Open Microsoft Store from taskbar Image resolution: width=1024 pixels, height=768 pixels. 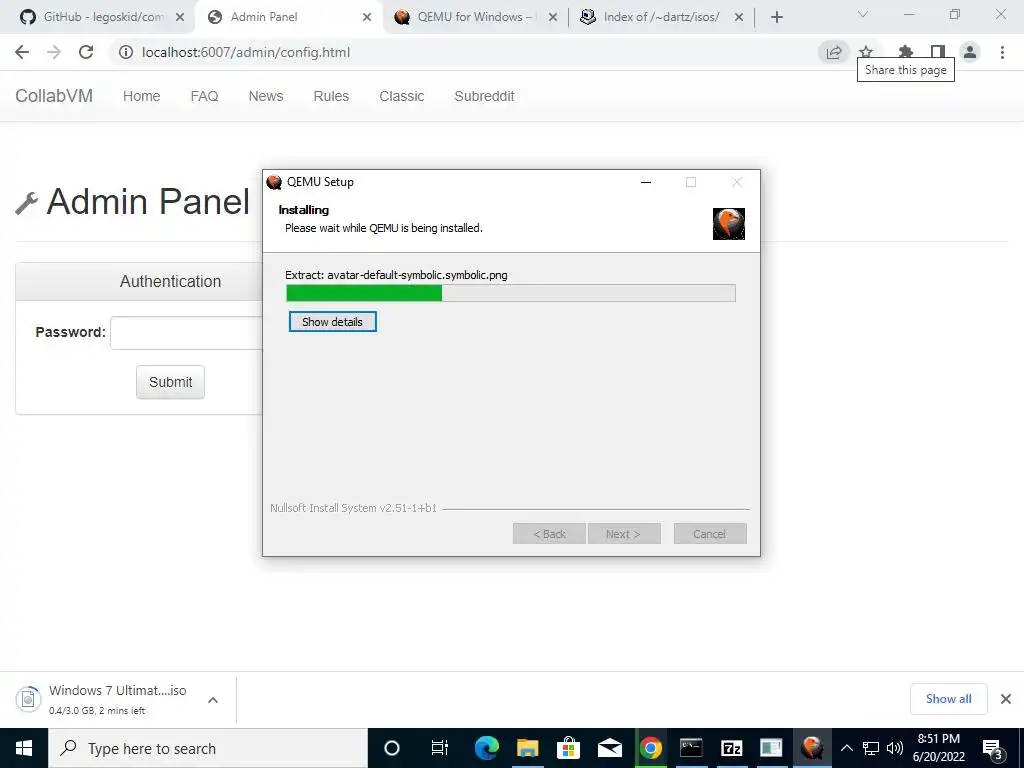[x=568, y=748]
